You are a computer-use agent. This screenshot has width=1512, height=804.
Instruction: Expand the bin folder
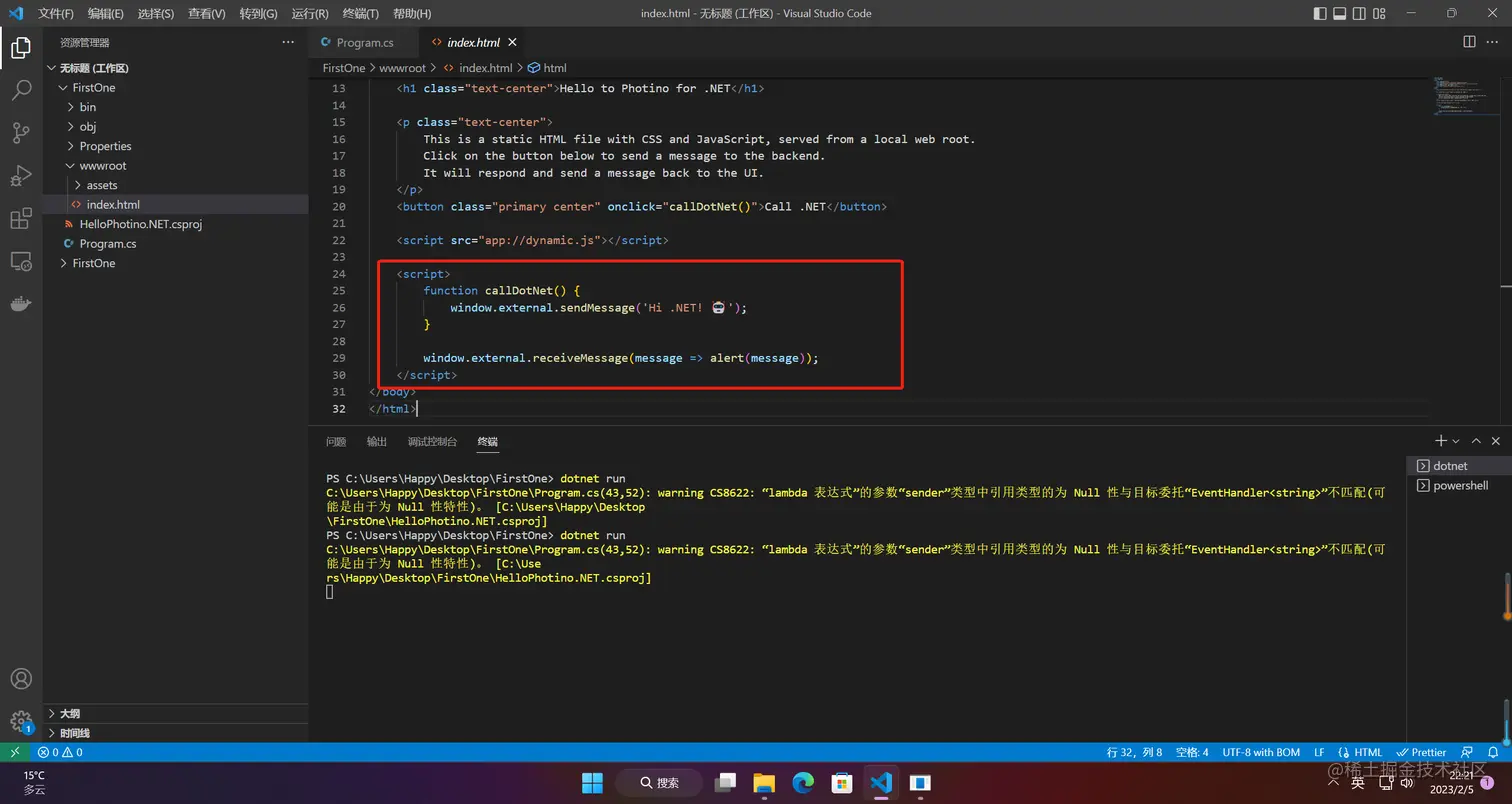(x=176, y=107)
